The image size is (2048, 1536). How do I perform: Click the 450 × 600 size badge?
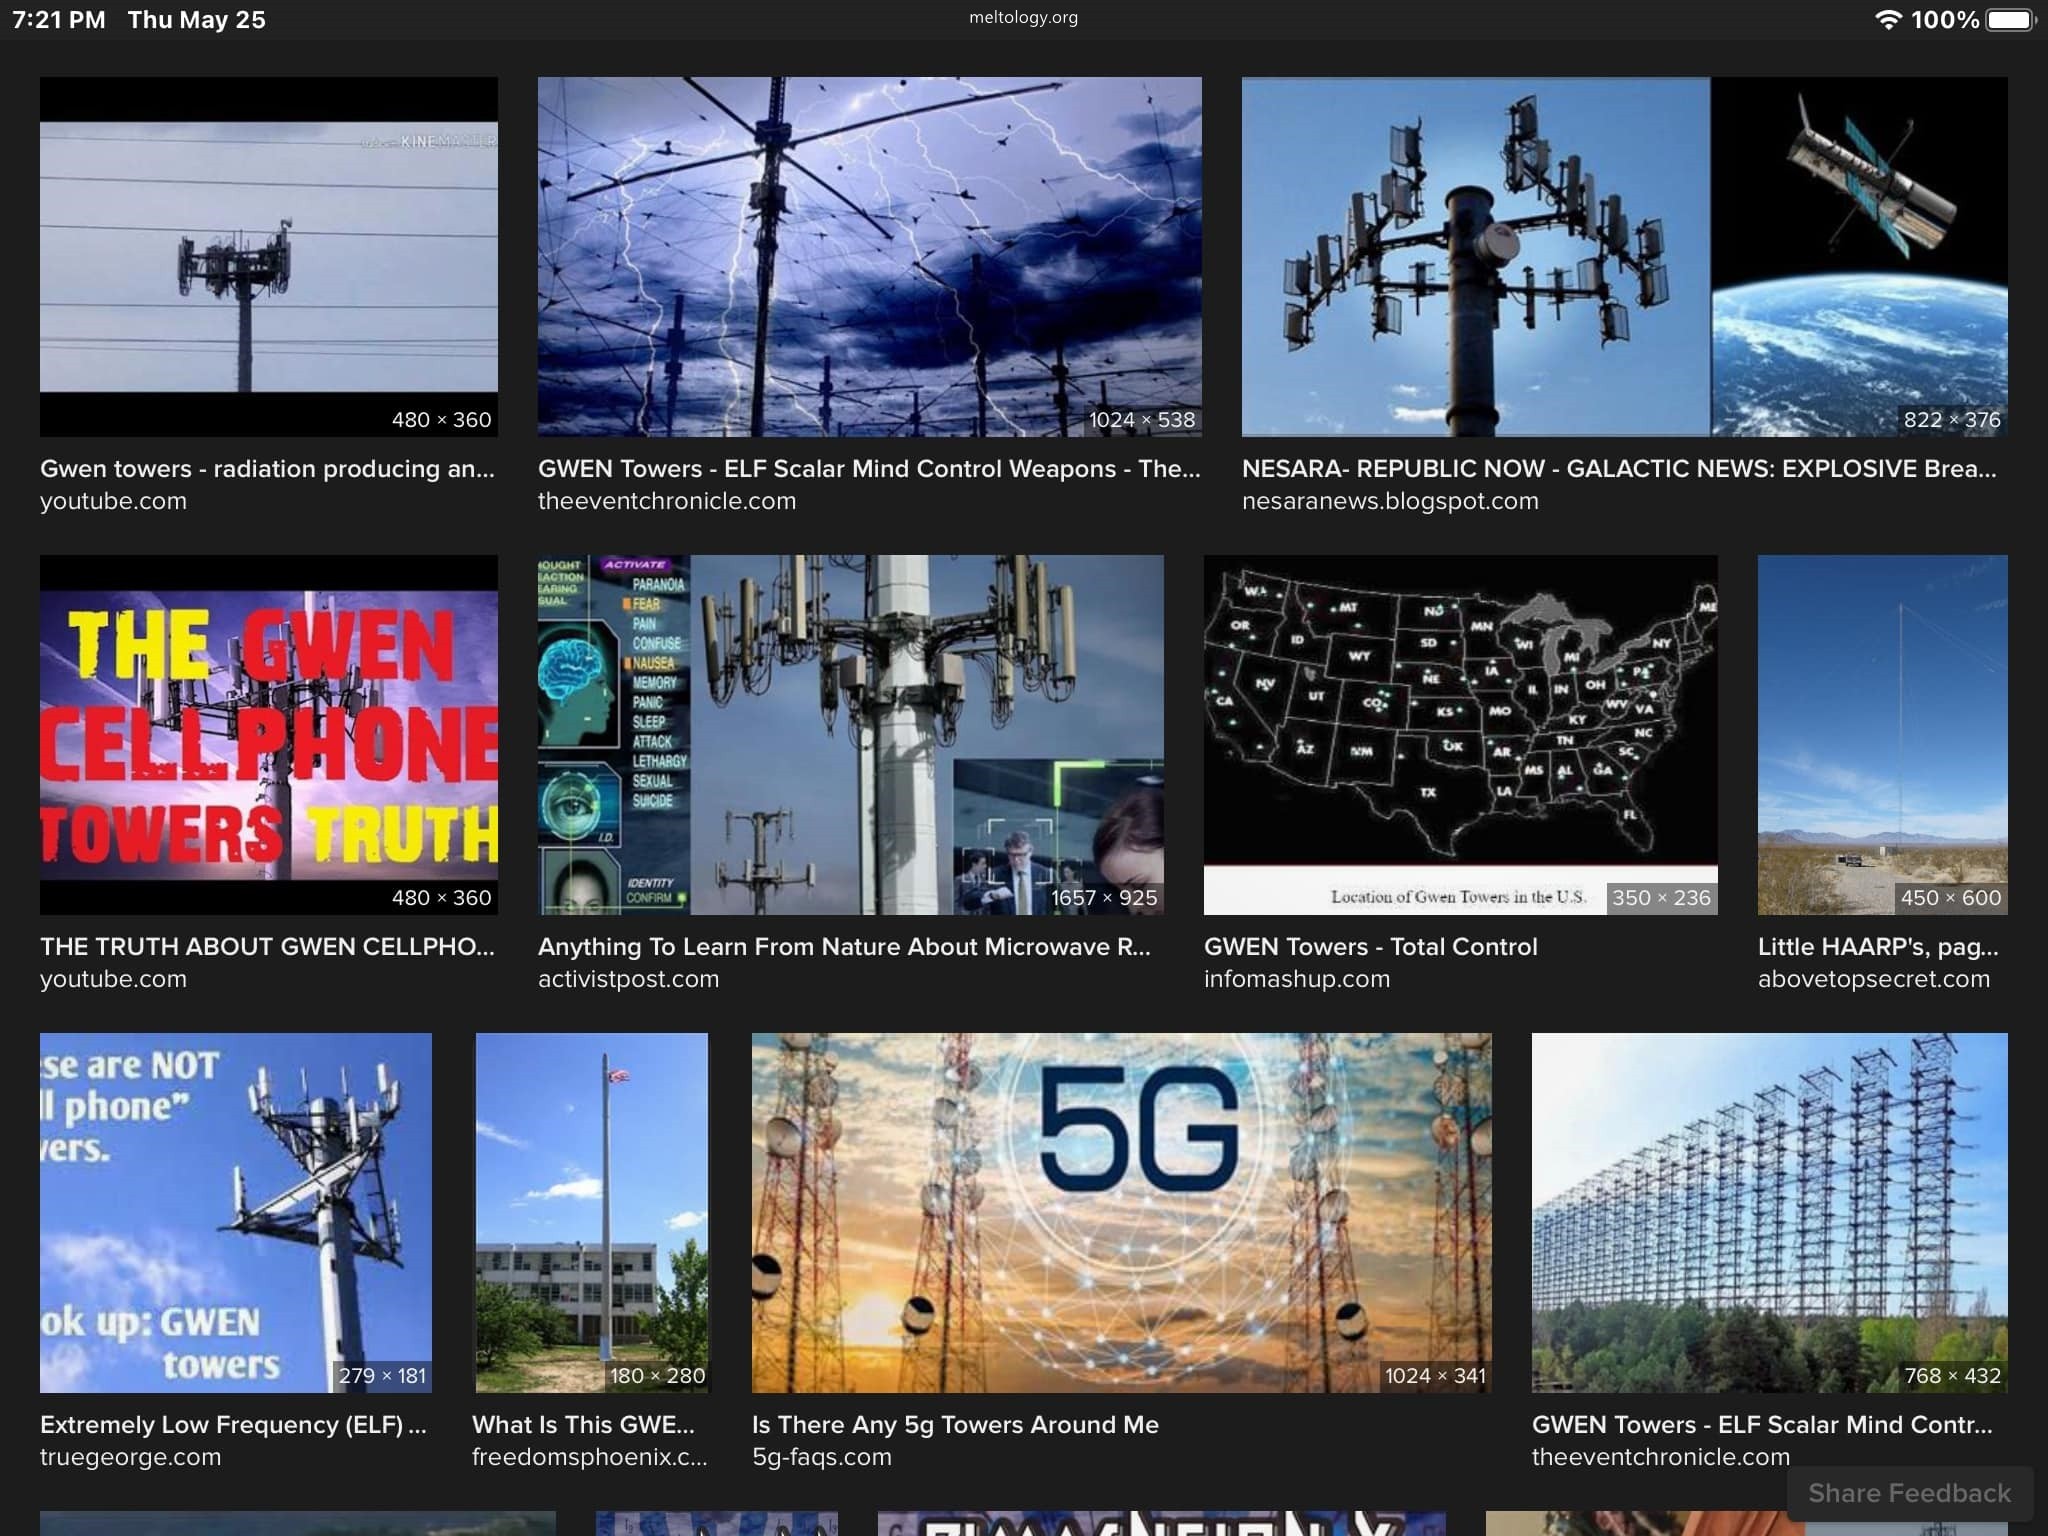click(1951, 898)
